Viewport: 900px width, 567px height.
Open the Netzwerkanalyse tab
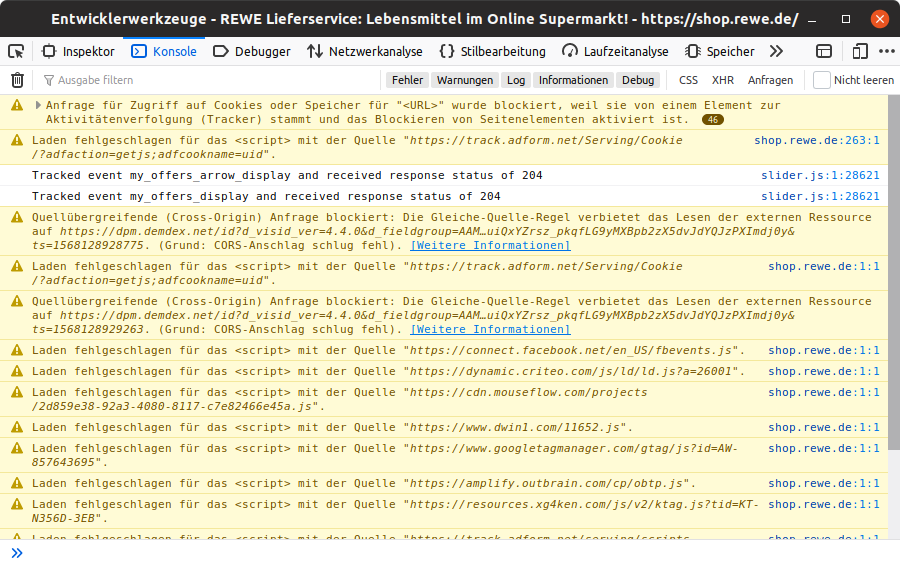pos(365,52)
